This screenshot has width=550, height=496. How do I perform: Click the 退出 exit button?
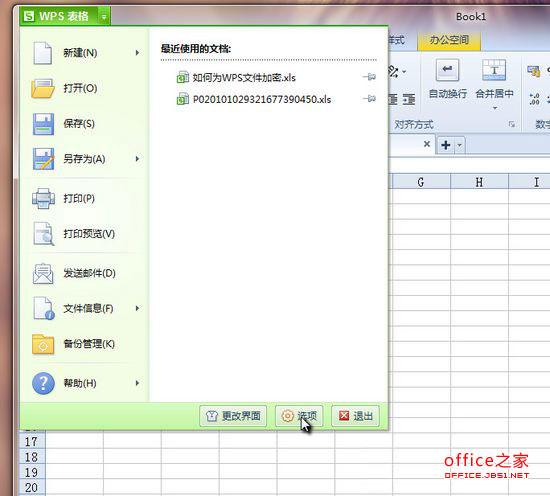point(355,416)
